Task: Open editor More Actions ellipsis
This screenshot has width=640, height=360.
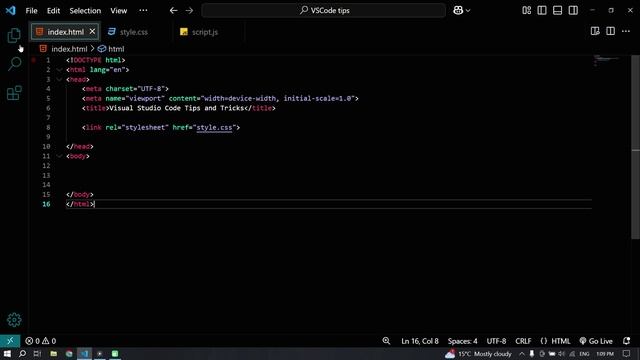Action: click(626, 31)
